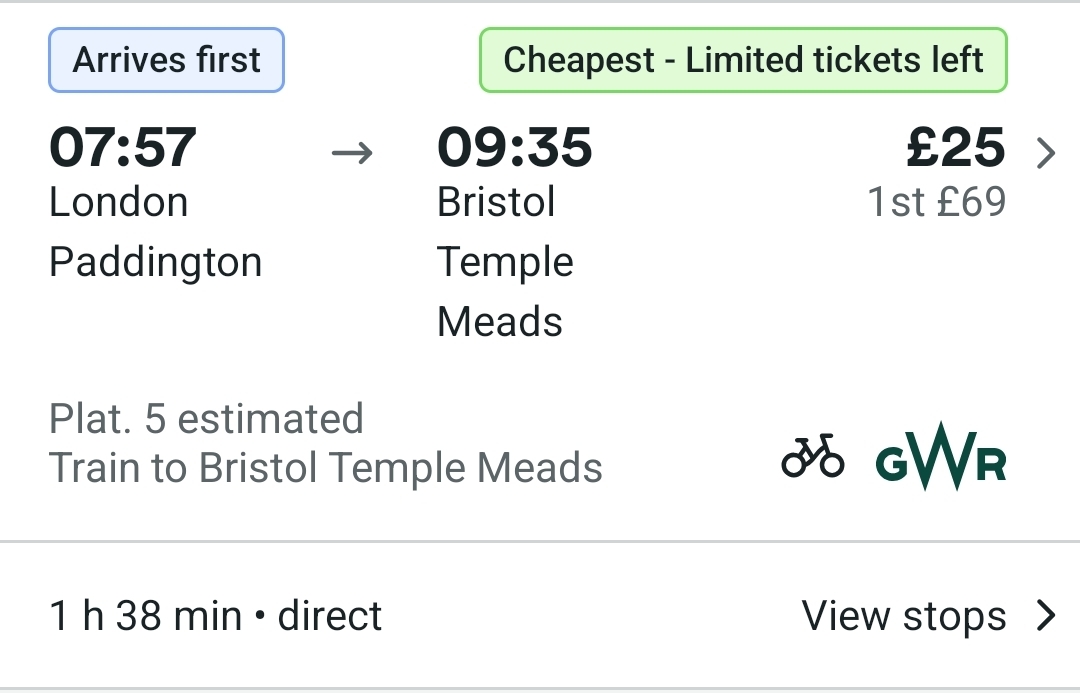This screenshot has width=1080, height=693.
Task: Open fare details via chevron beside £25
Action: [1046, 153]
